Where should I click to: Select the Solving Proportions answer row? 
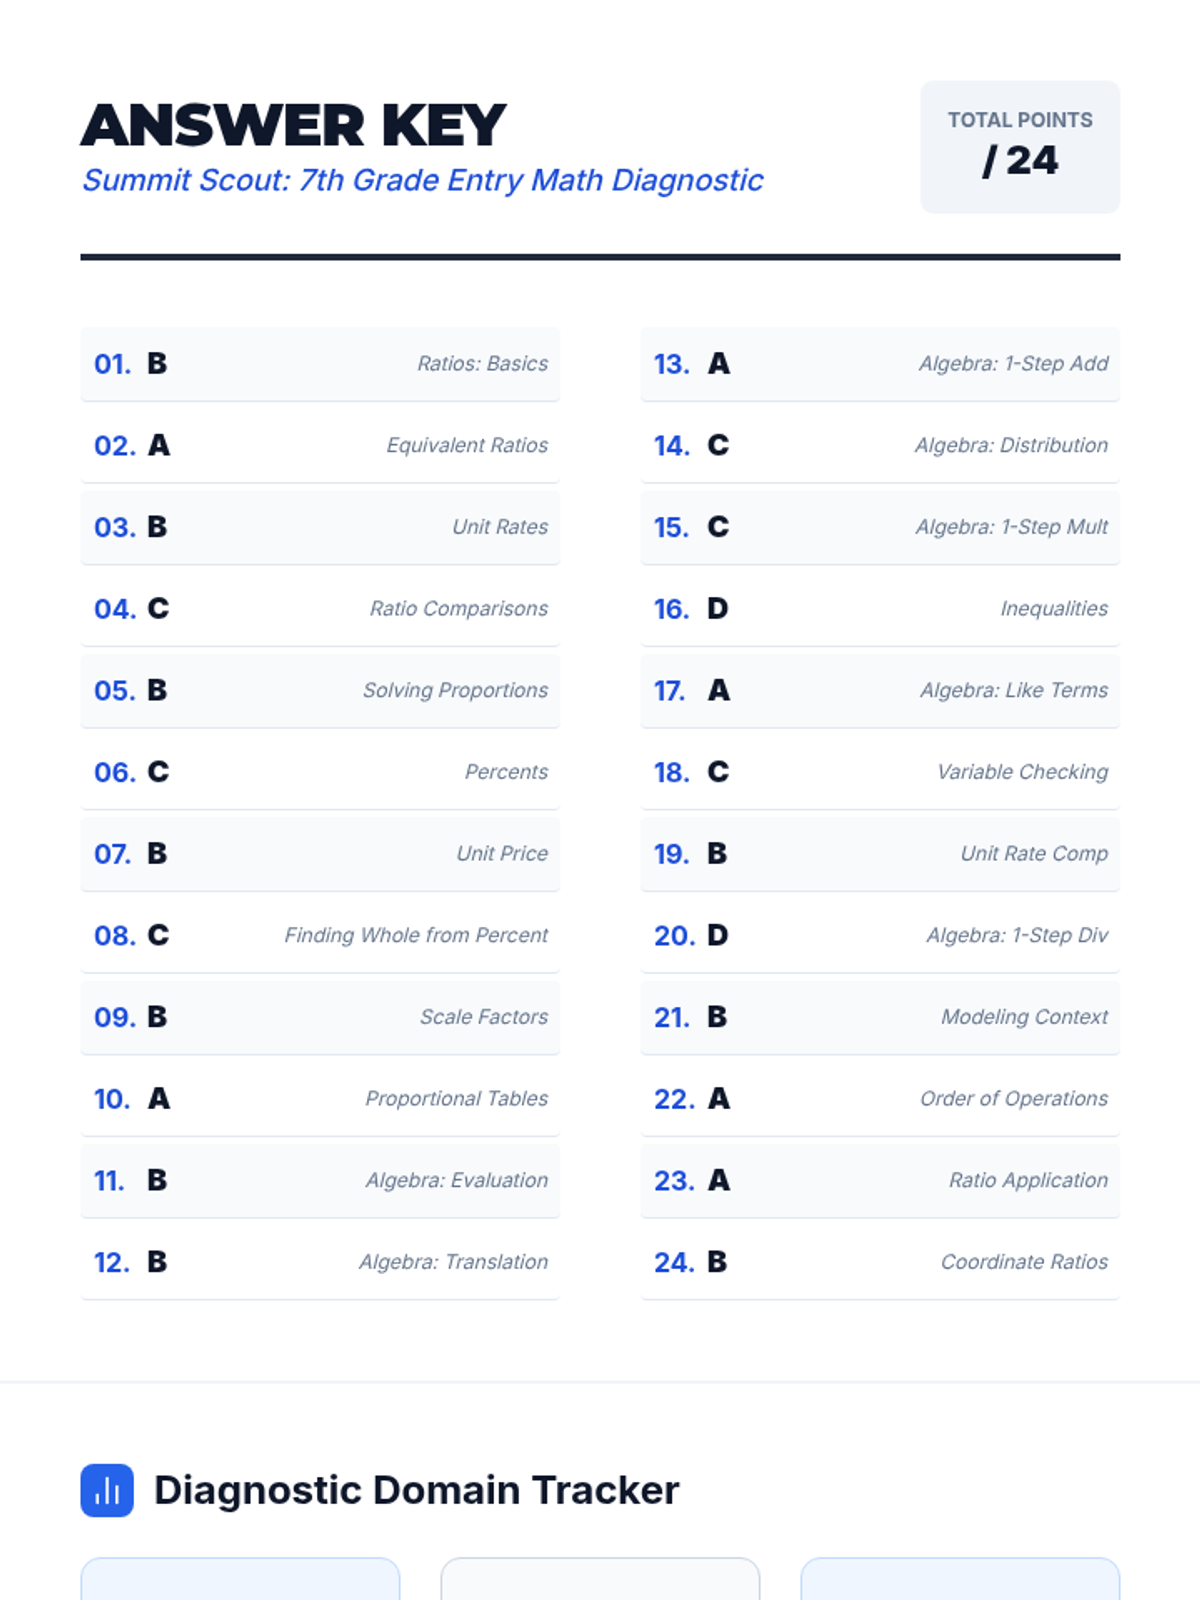coord(319,690)
